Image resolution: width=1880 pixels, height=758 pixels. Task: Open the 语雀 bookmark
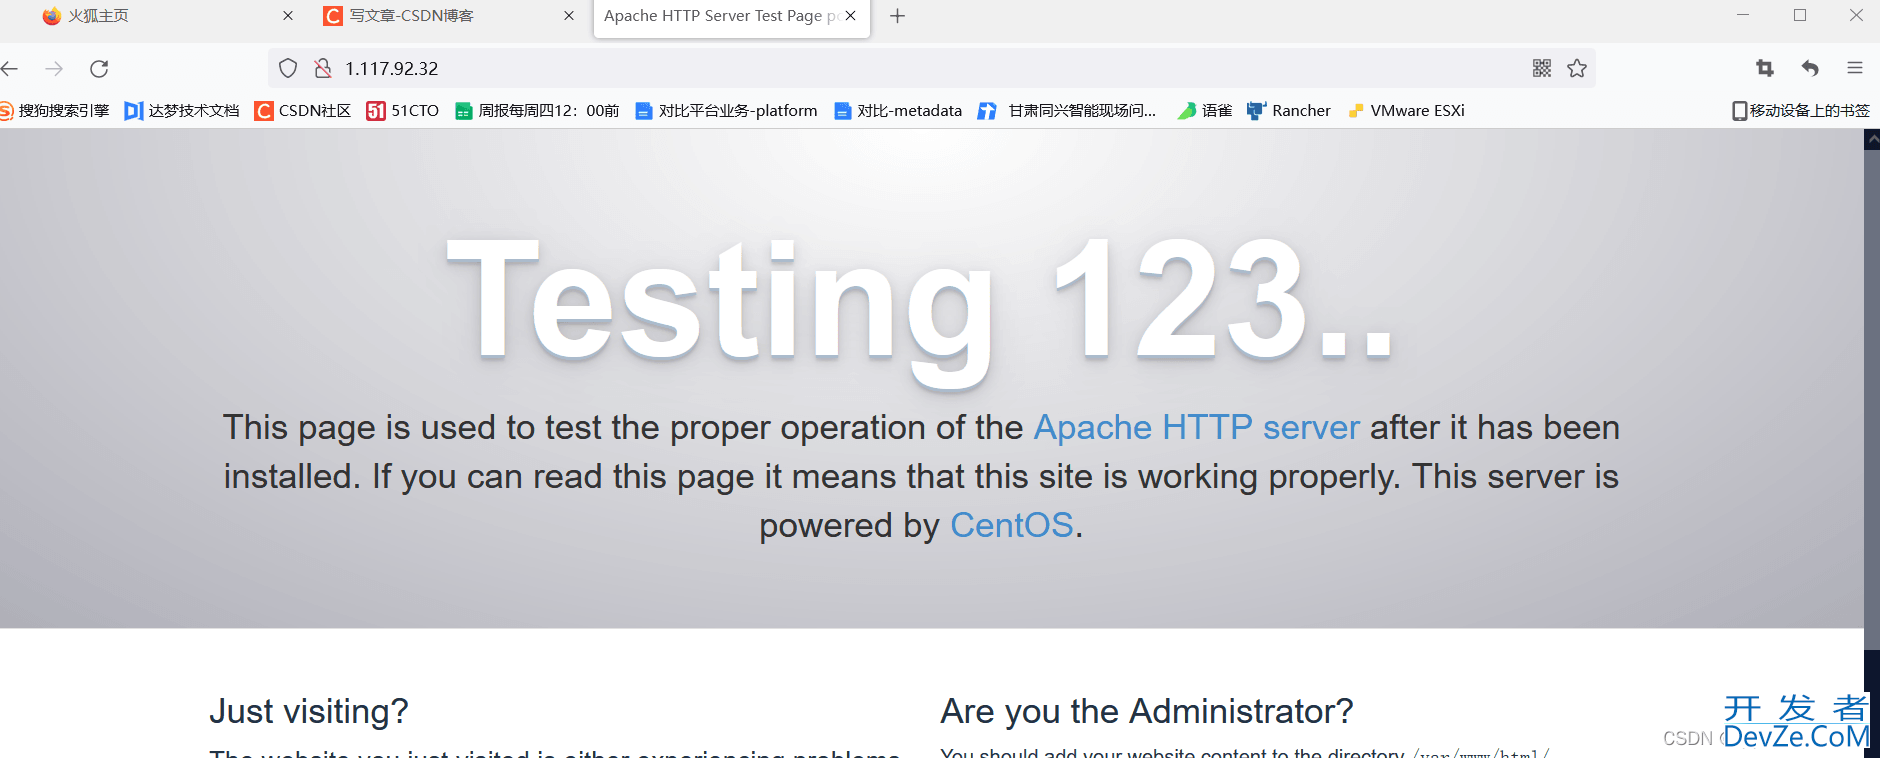click(1205, 111)
